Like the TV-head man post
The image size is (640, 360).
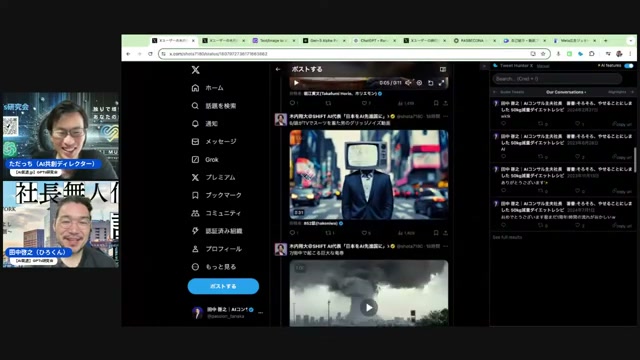(364, 233)
